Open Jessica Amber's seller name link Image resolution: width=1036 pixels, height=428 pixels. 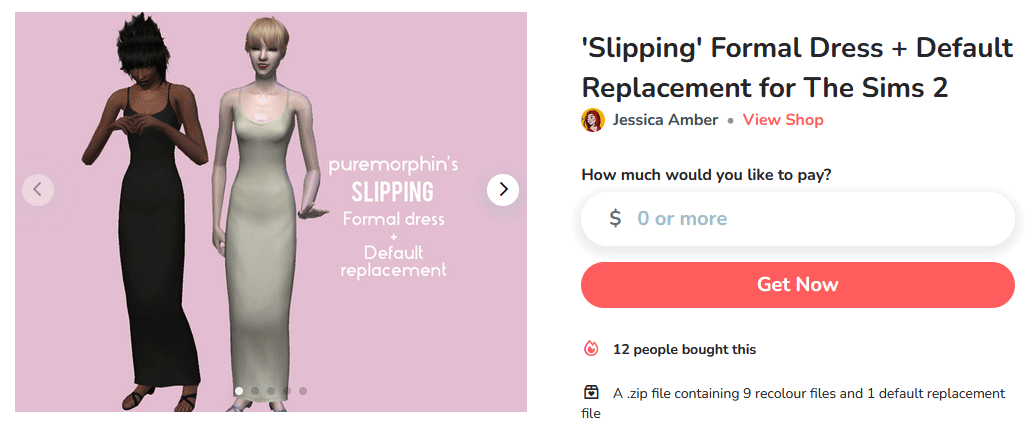(665, 120)
